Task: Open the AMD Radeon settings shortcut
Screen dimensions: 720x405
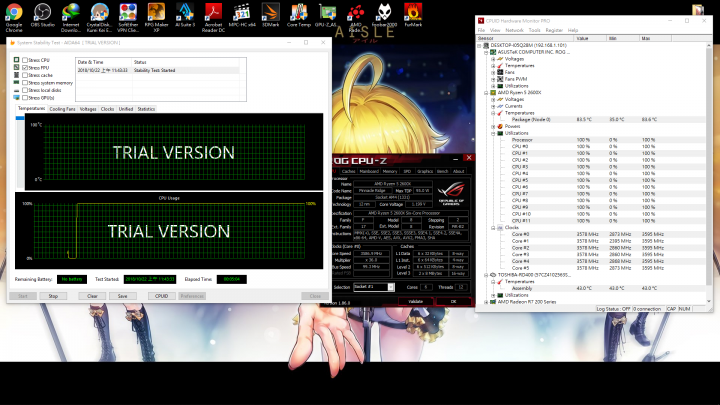Action: pyautogui.click(x=355, y=17)
